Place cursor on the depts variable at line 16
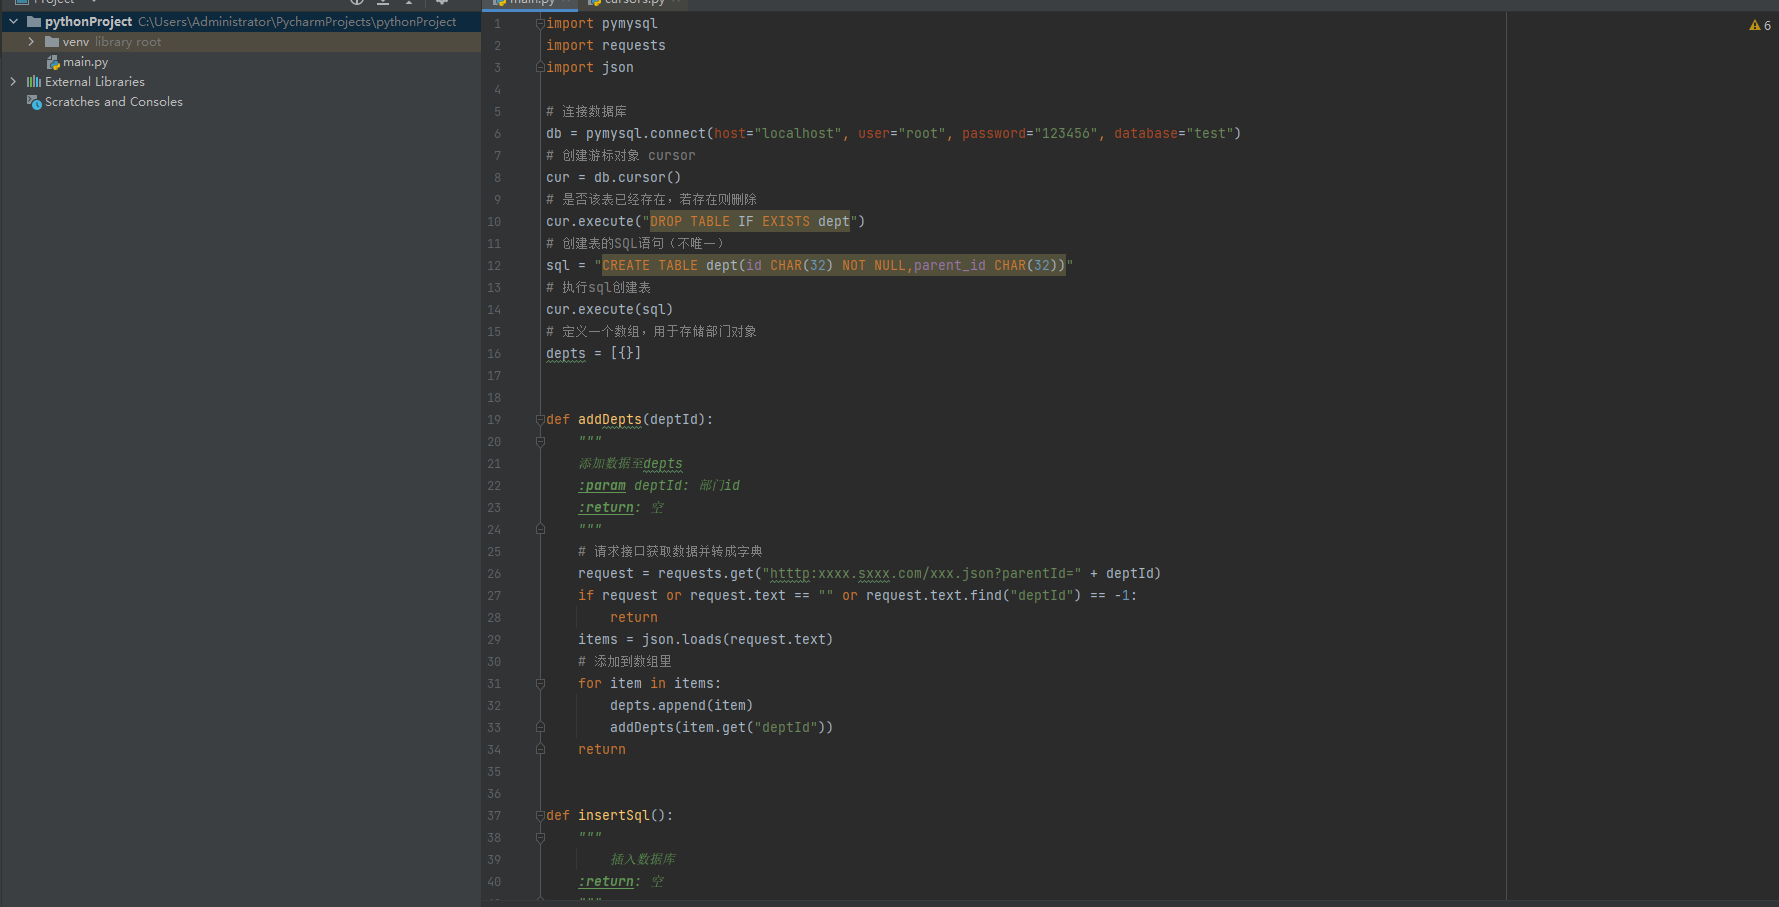 click(565, 354)
